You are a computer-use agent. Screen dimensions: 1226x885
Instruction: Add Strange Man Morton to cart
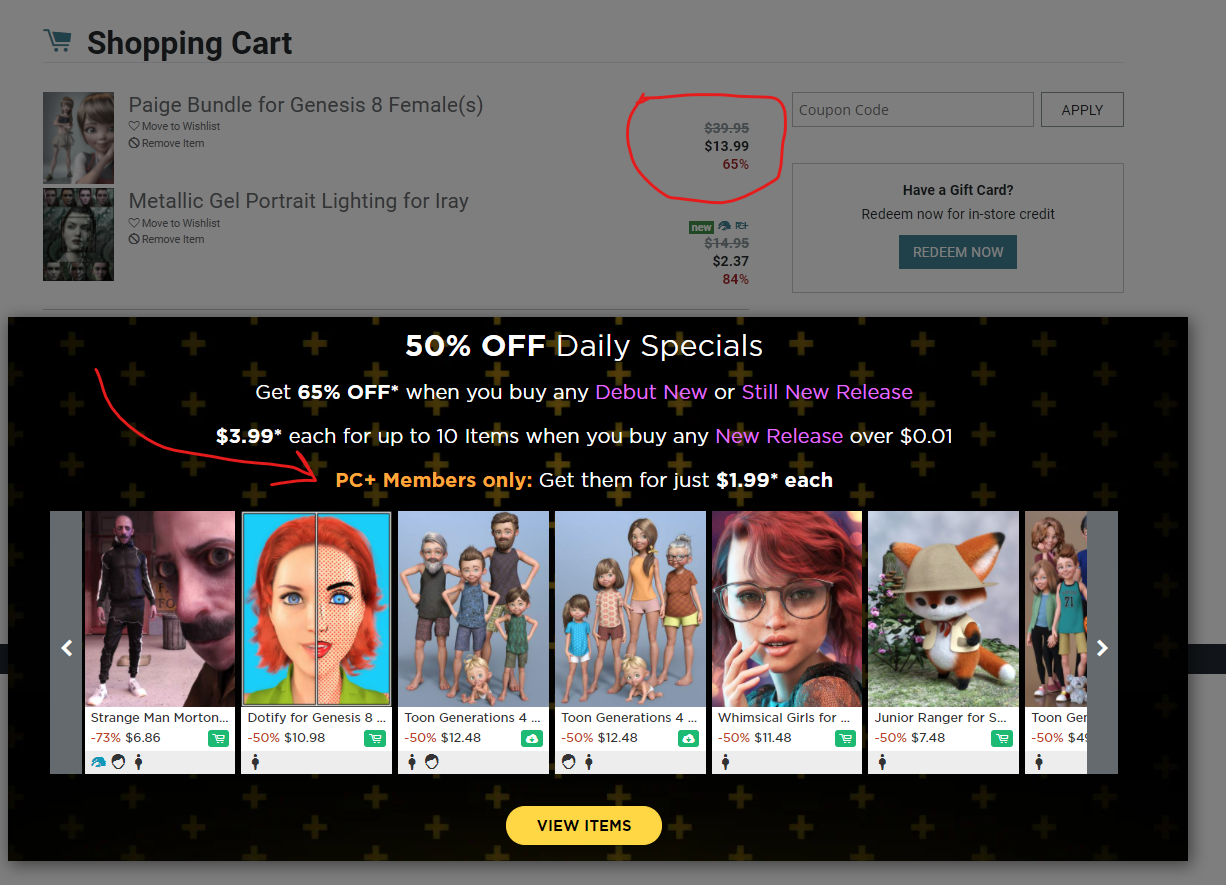click(x=218, y=739)
